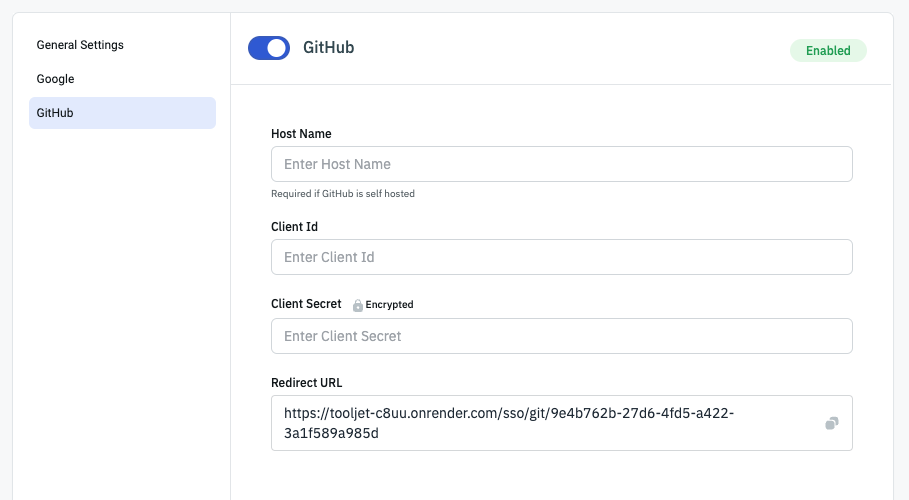Copy the Redirect URL using the copy icon
Image resolution: width=909 pixels, height=500 pixels.
(x=831, y=424)
